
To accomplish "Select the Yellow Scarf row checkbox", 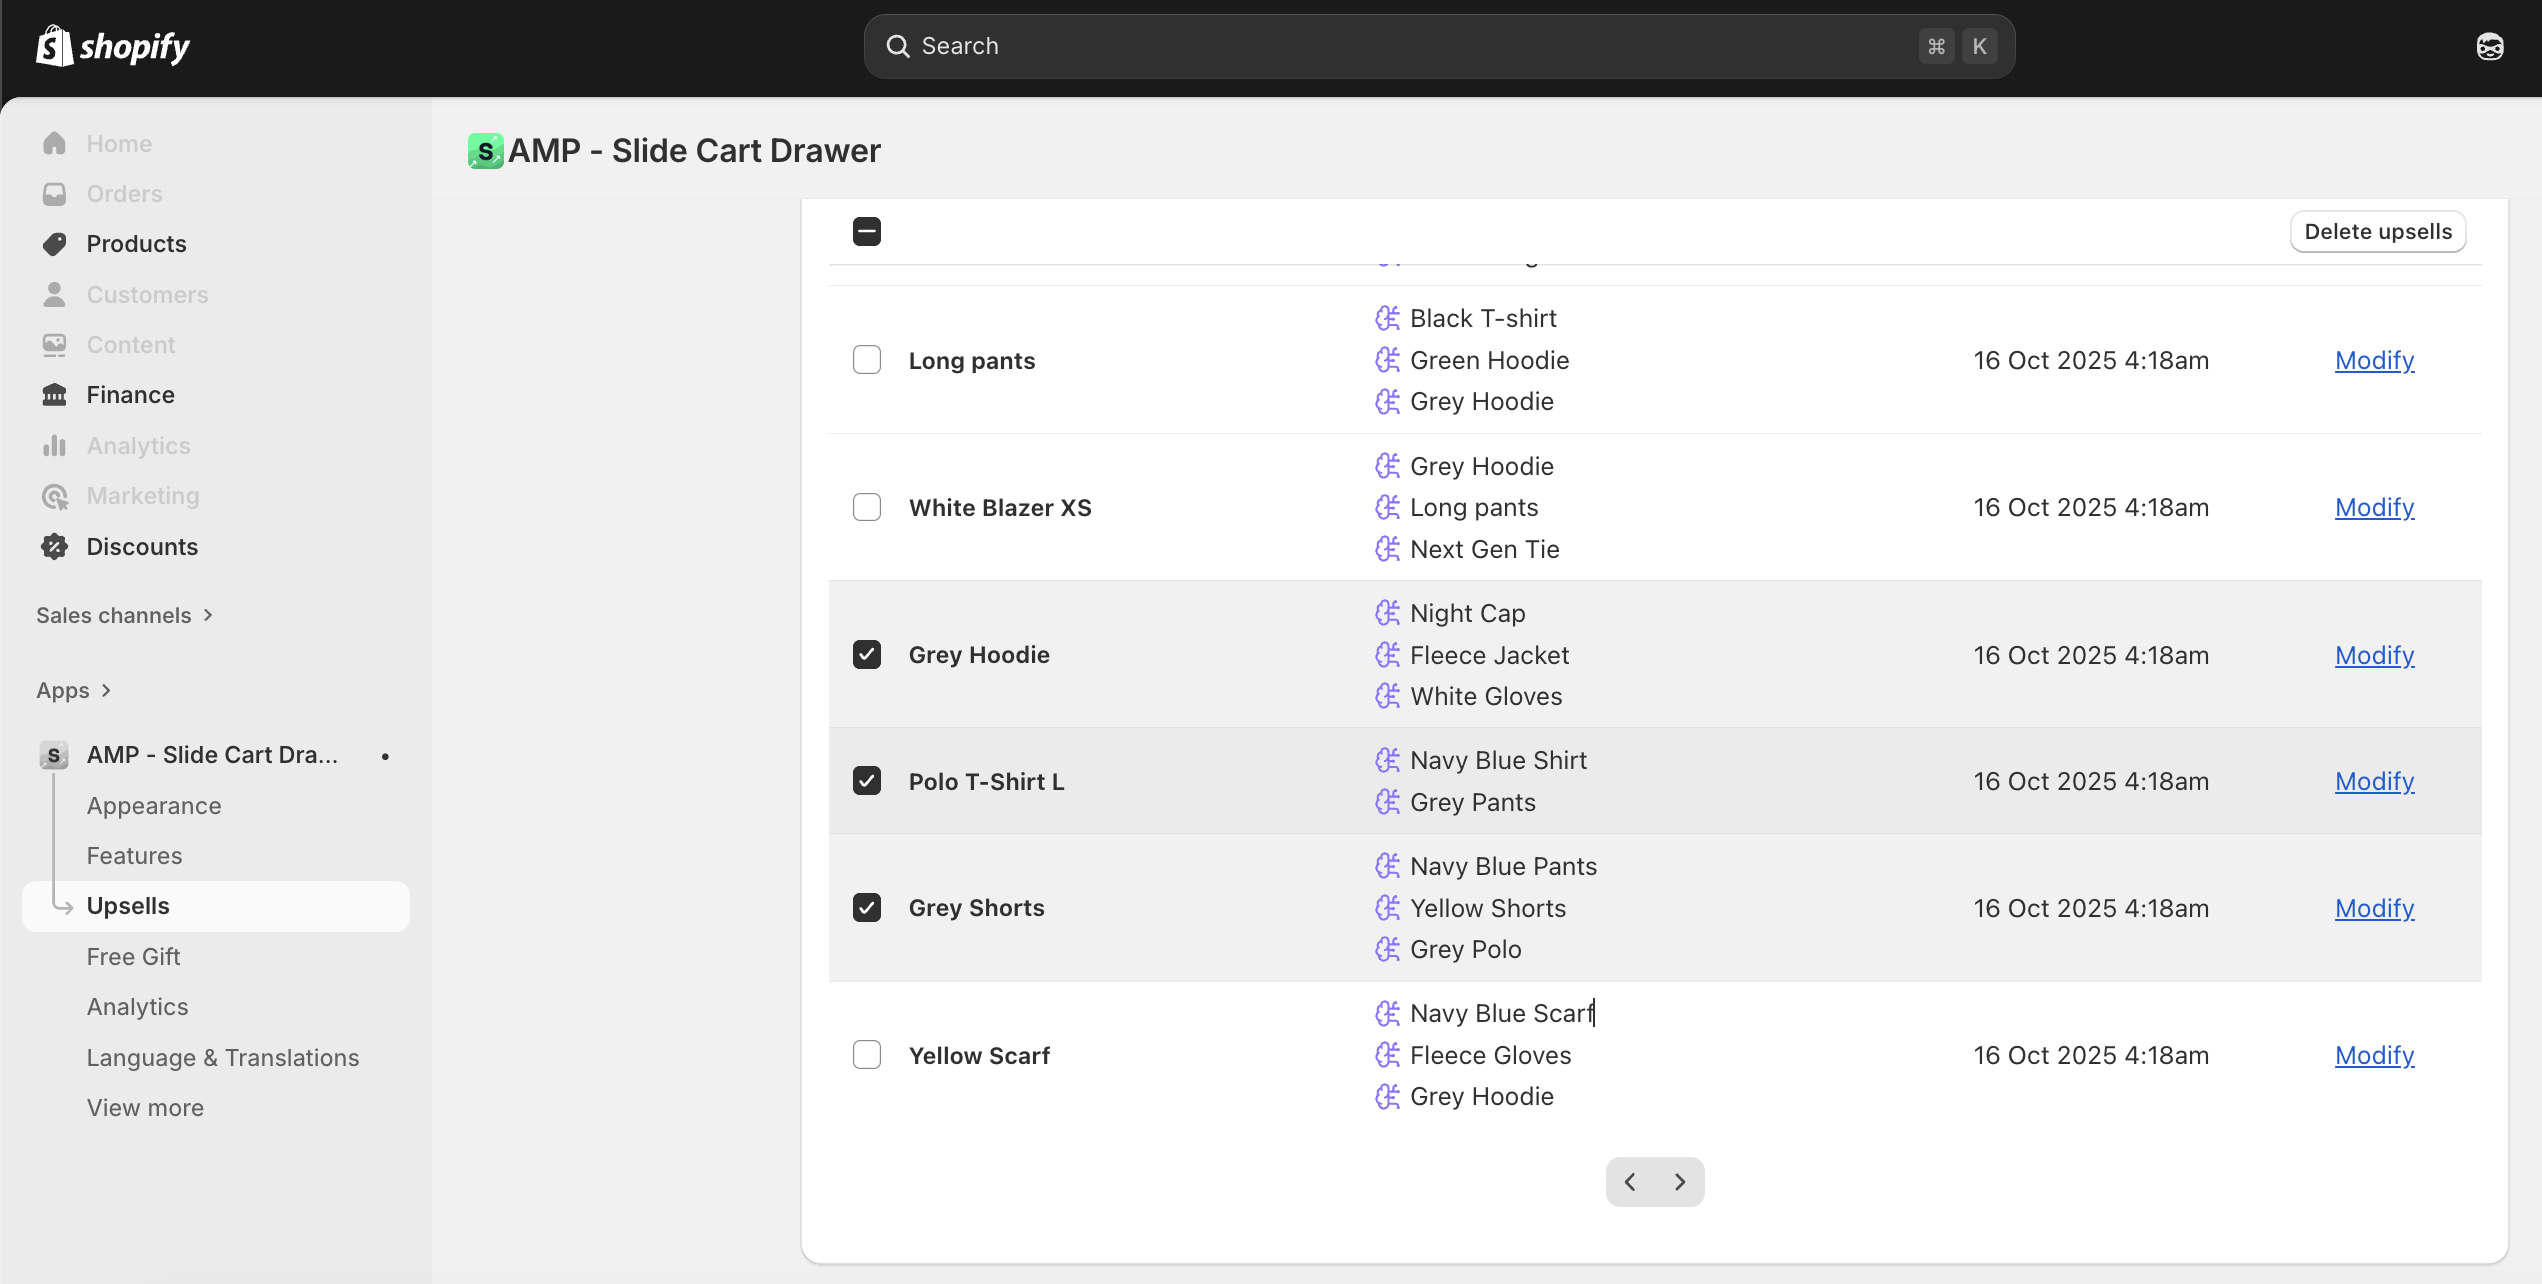I will pyautogui.click(x=867, y=1055).
